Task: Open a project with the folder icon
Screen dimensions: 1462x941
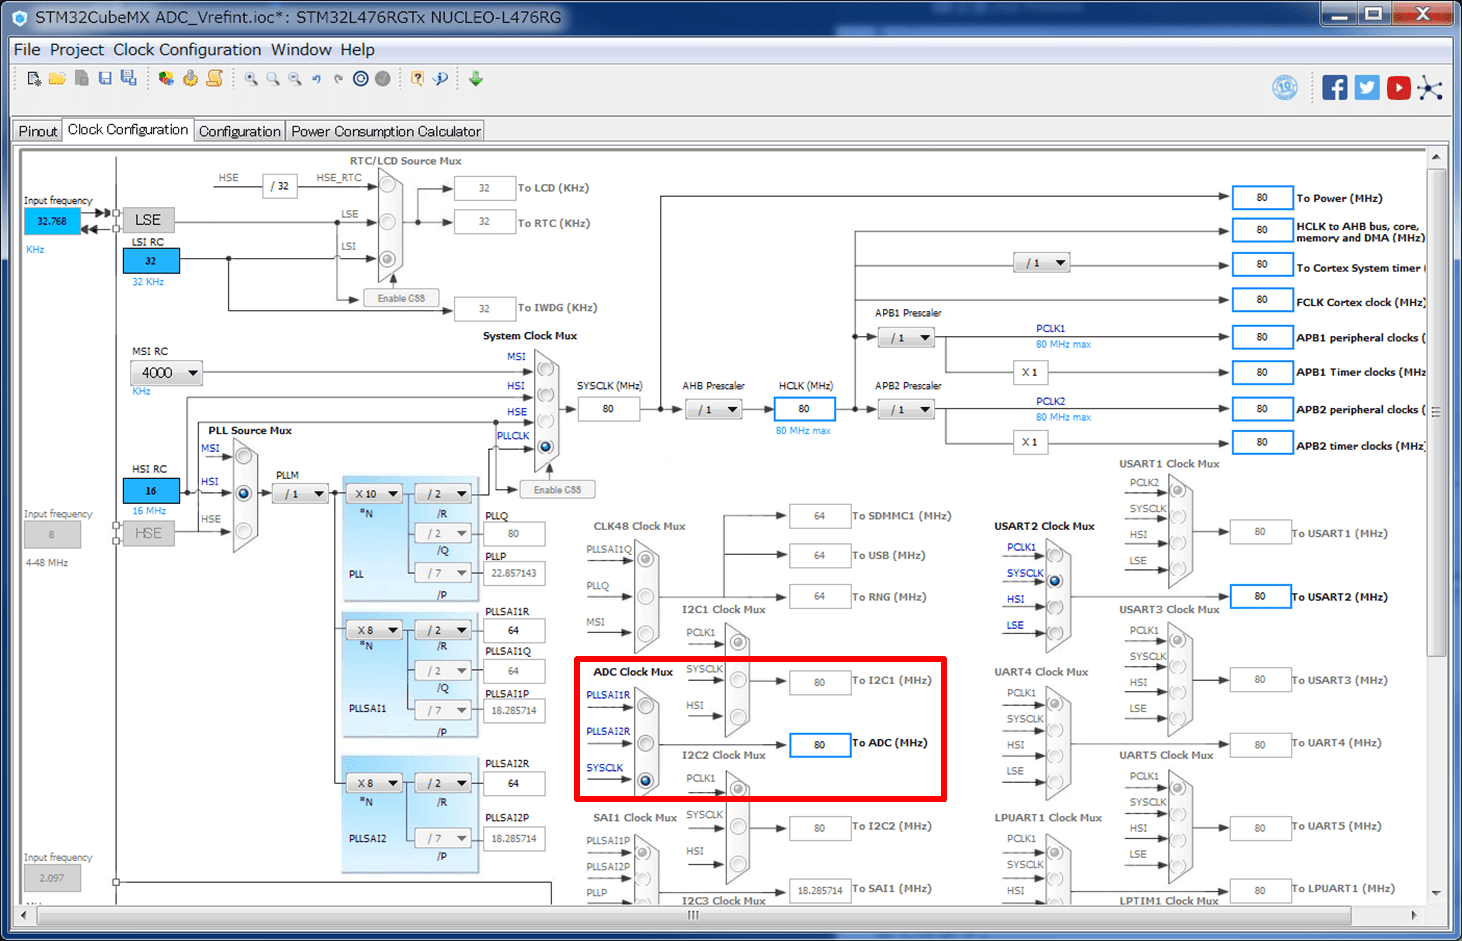Action: pyautogui.click(x=57, y=79)
